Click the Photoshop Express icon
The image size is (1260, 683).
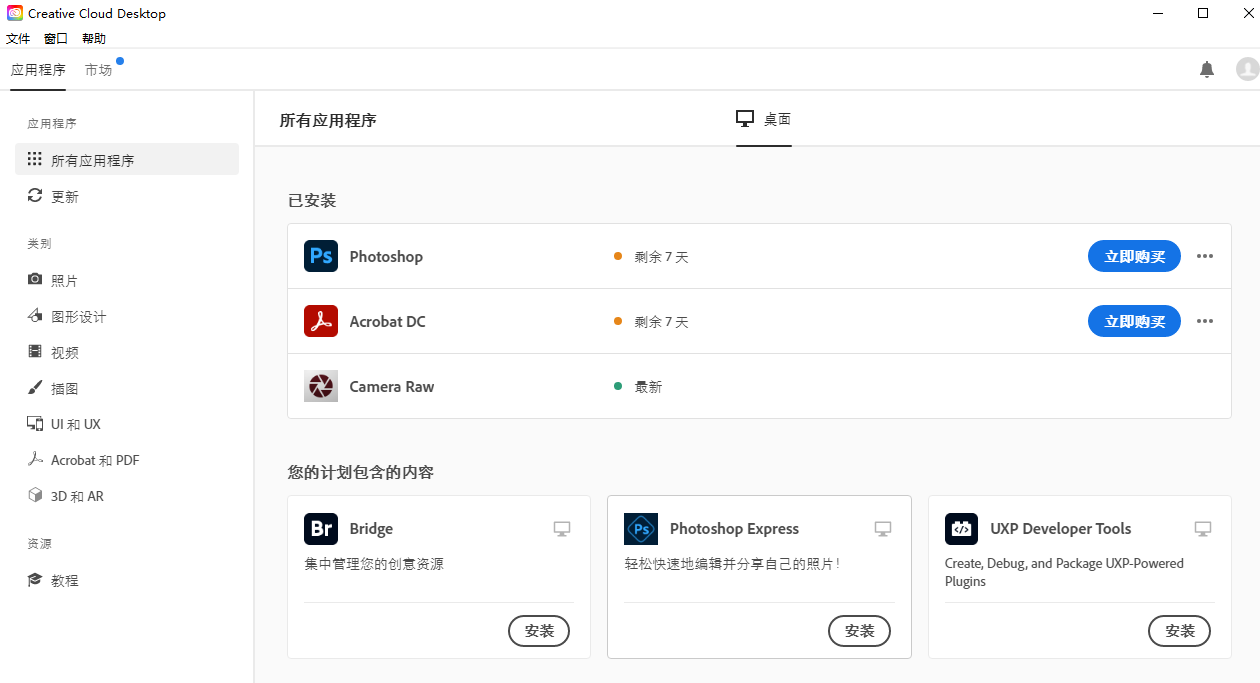tap(641, 529)
